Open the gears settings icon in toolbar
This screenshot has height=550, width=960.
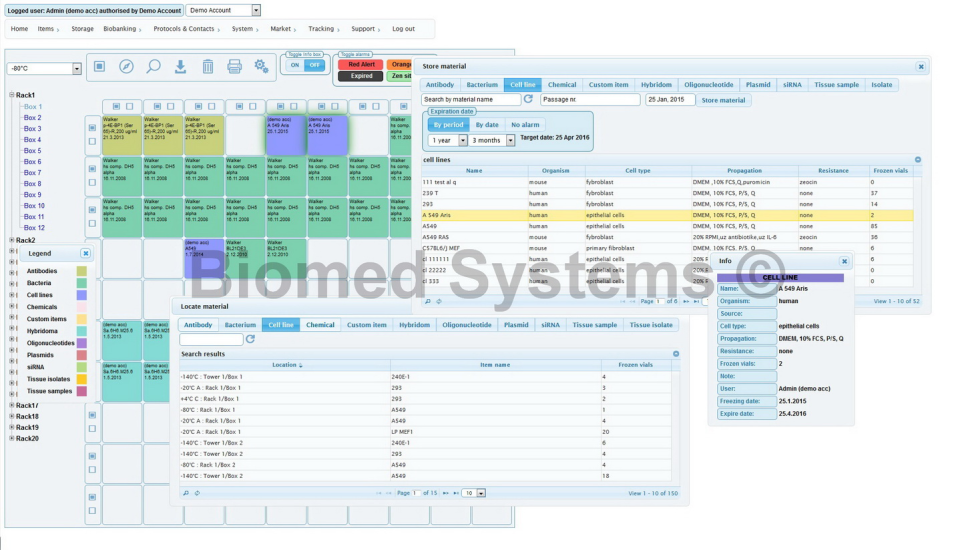pos(261,66)
